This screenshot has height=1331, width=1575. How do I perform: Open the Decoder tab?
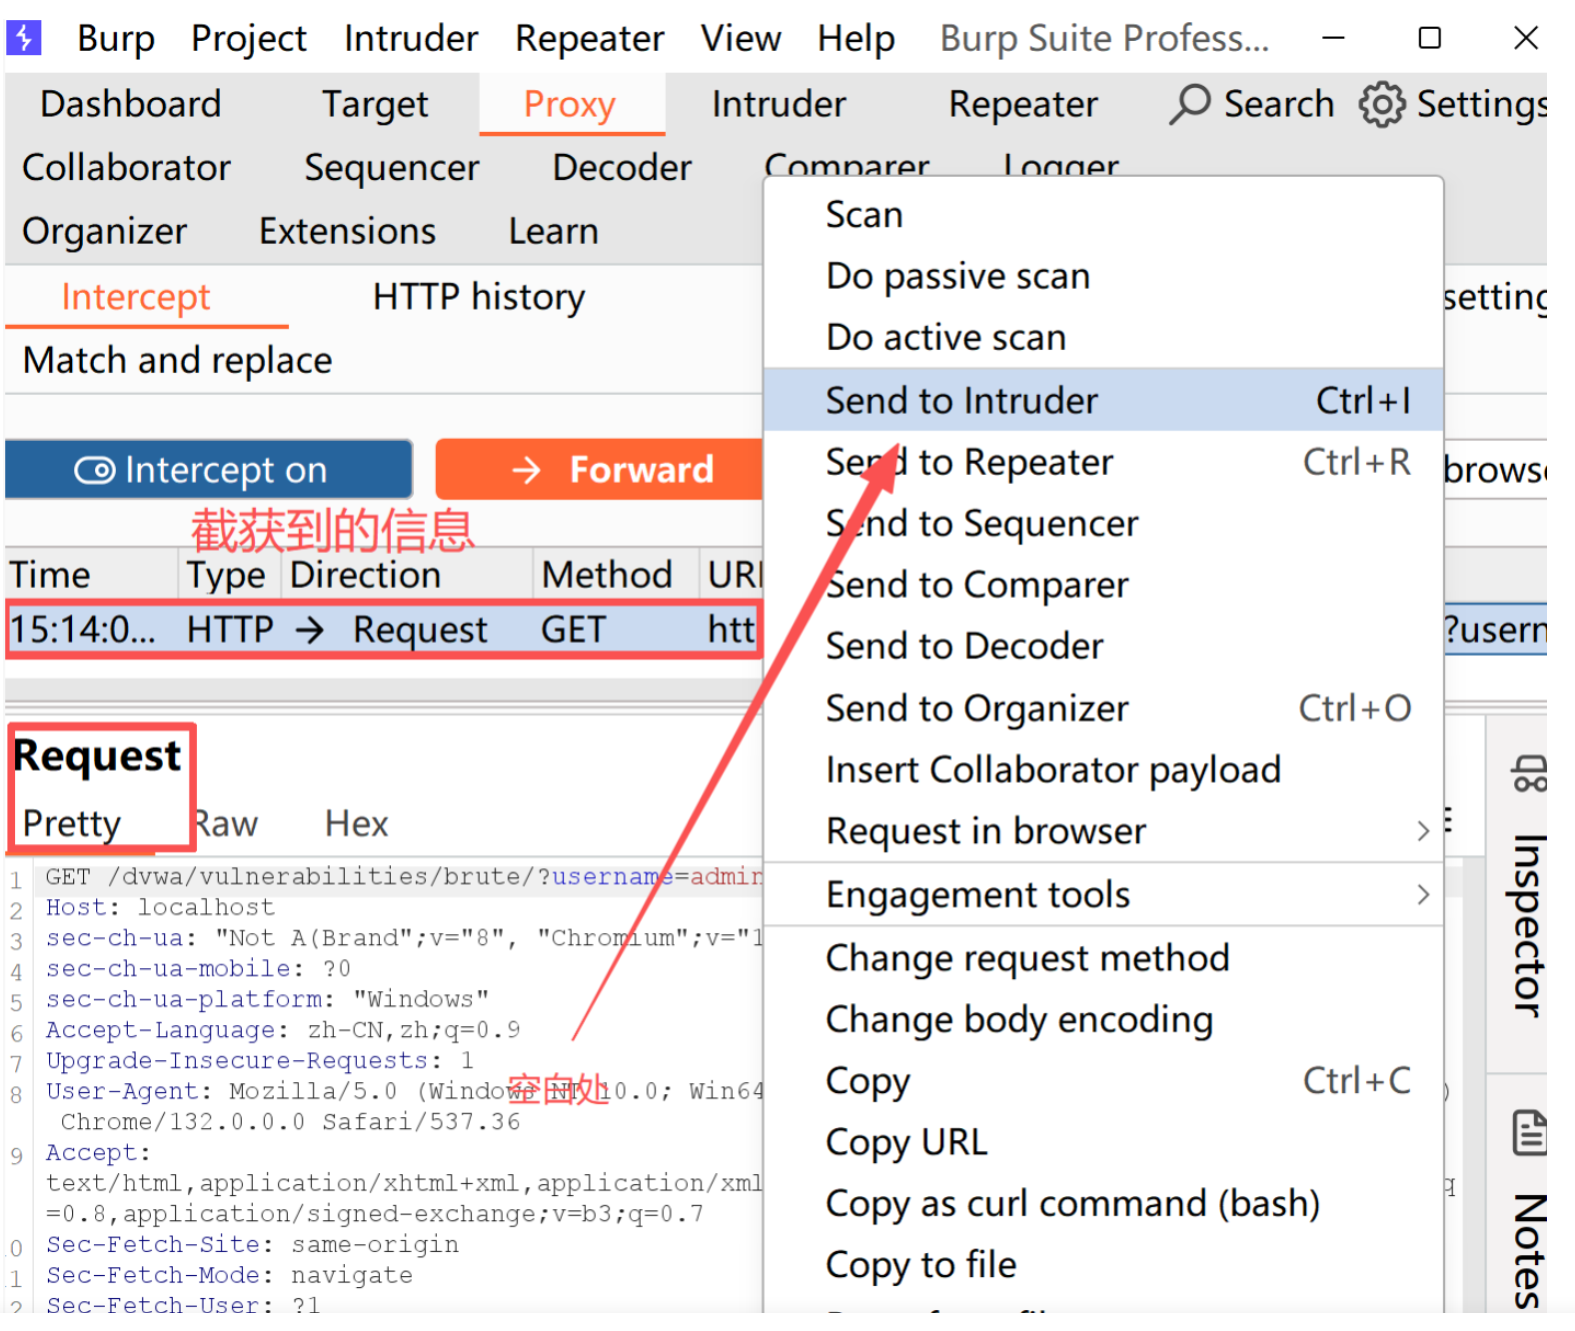tap(622, 167)
